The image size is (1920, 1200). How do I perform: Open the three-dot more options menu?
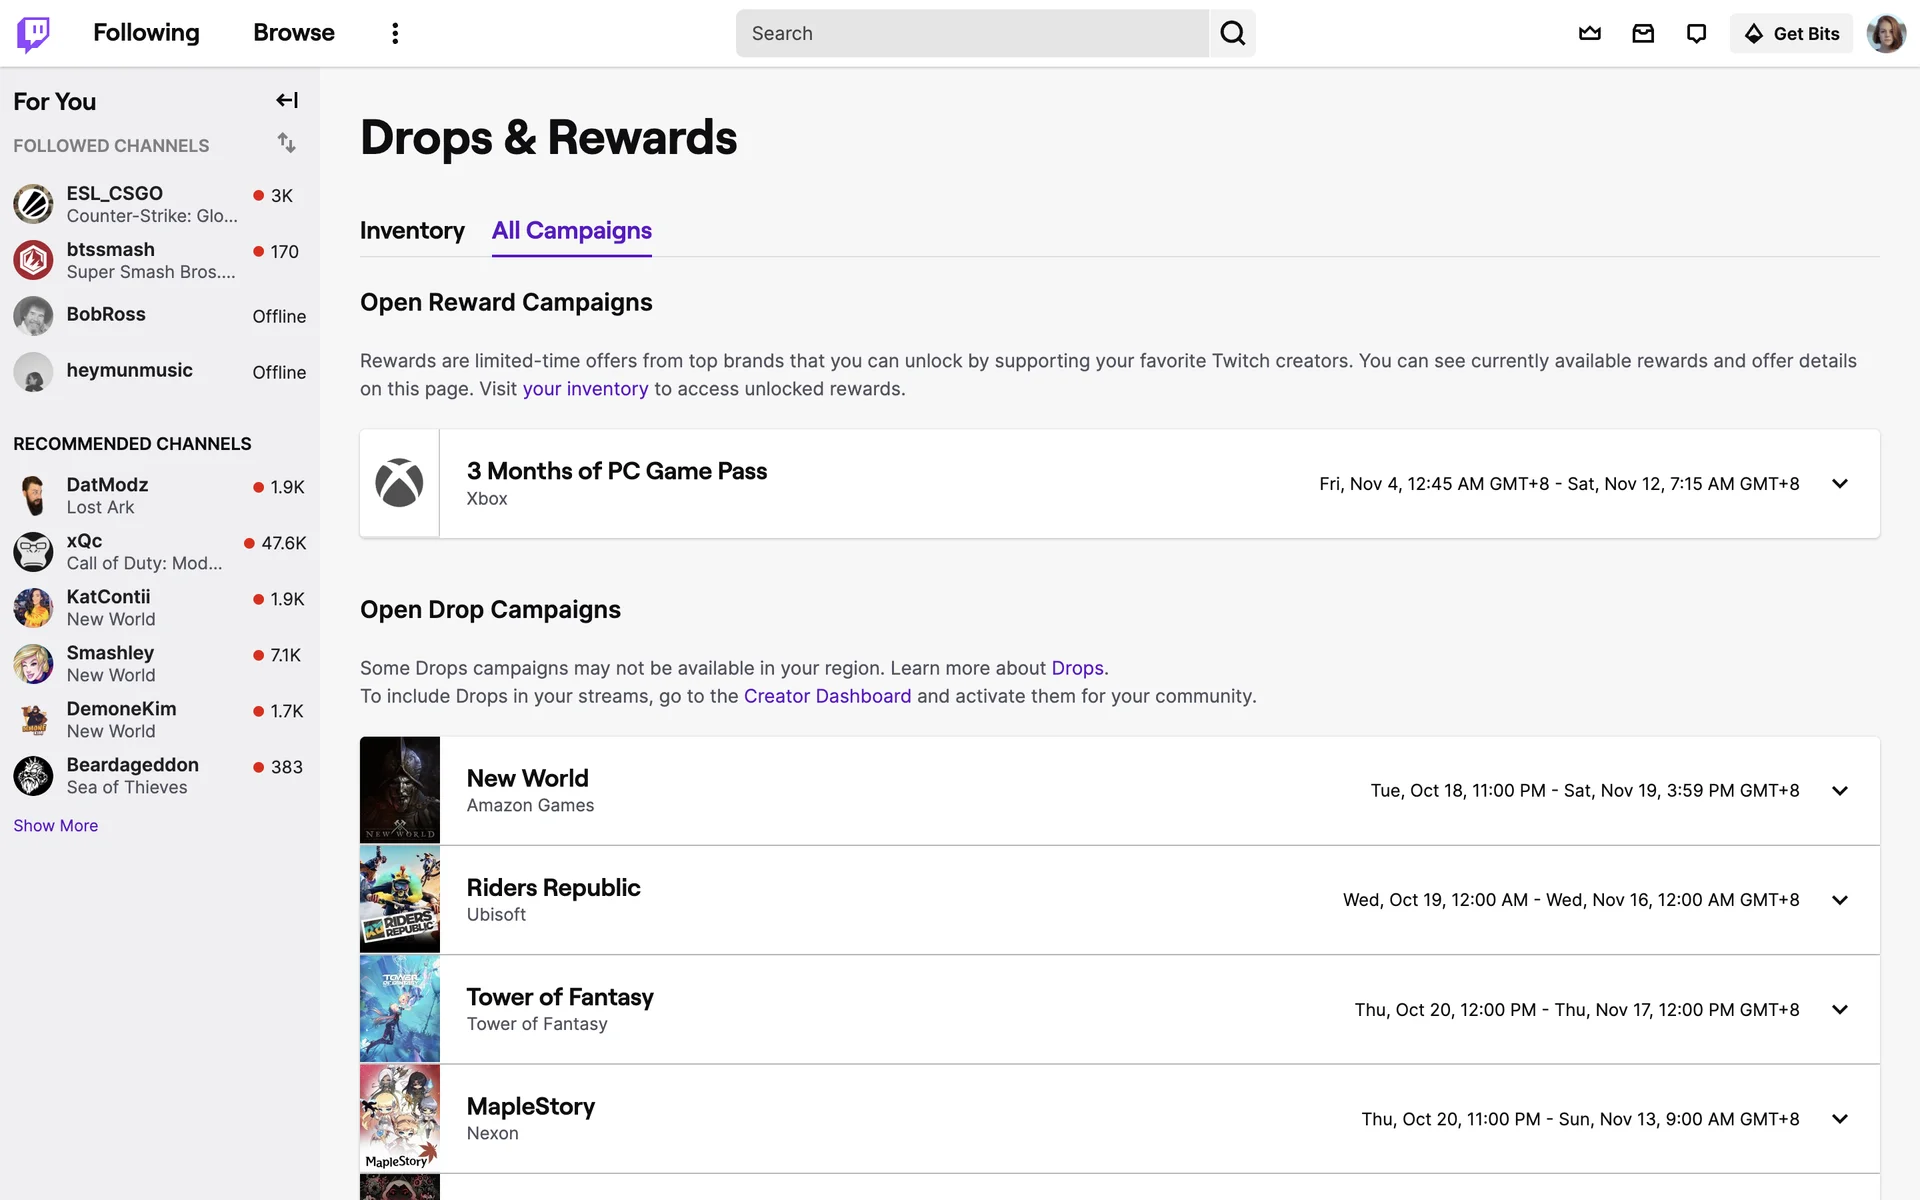tap(395, 33)
